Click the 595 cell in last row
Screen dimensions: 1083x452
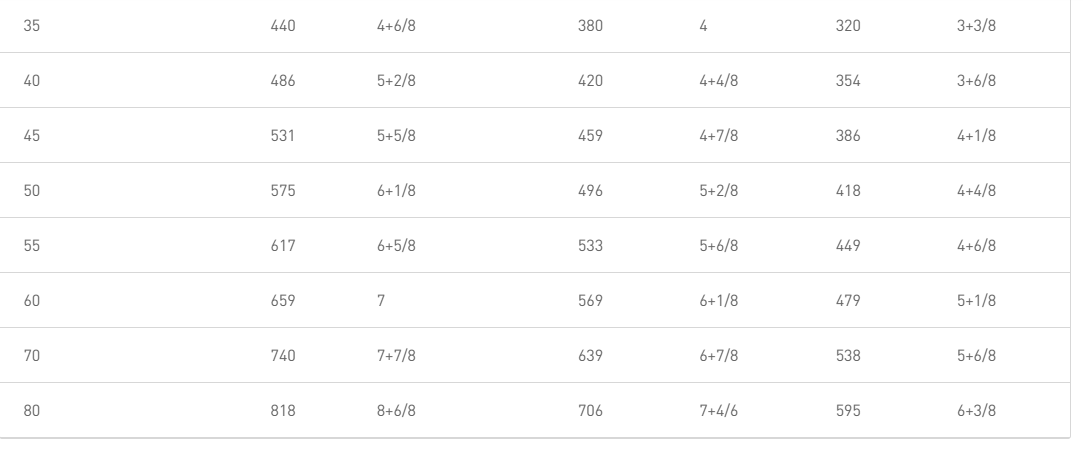coord(848,411)
